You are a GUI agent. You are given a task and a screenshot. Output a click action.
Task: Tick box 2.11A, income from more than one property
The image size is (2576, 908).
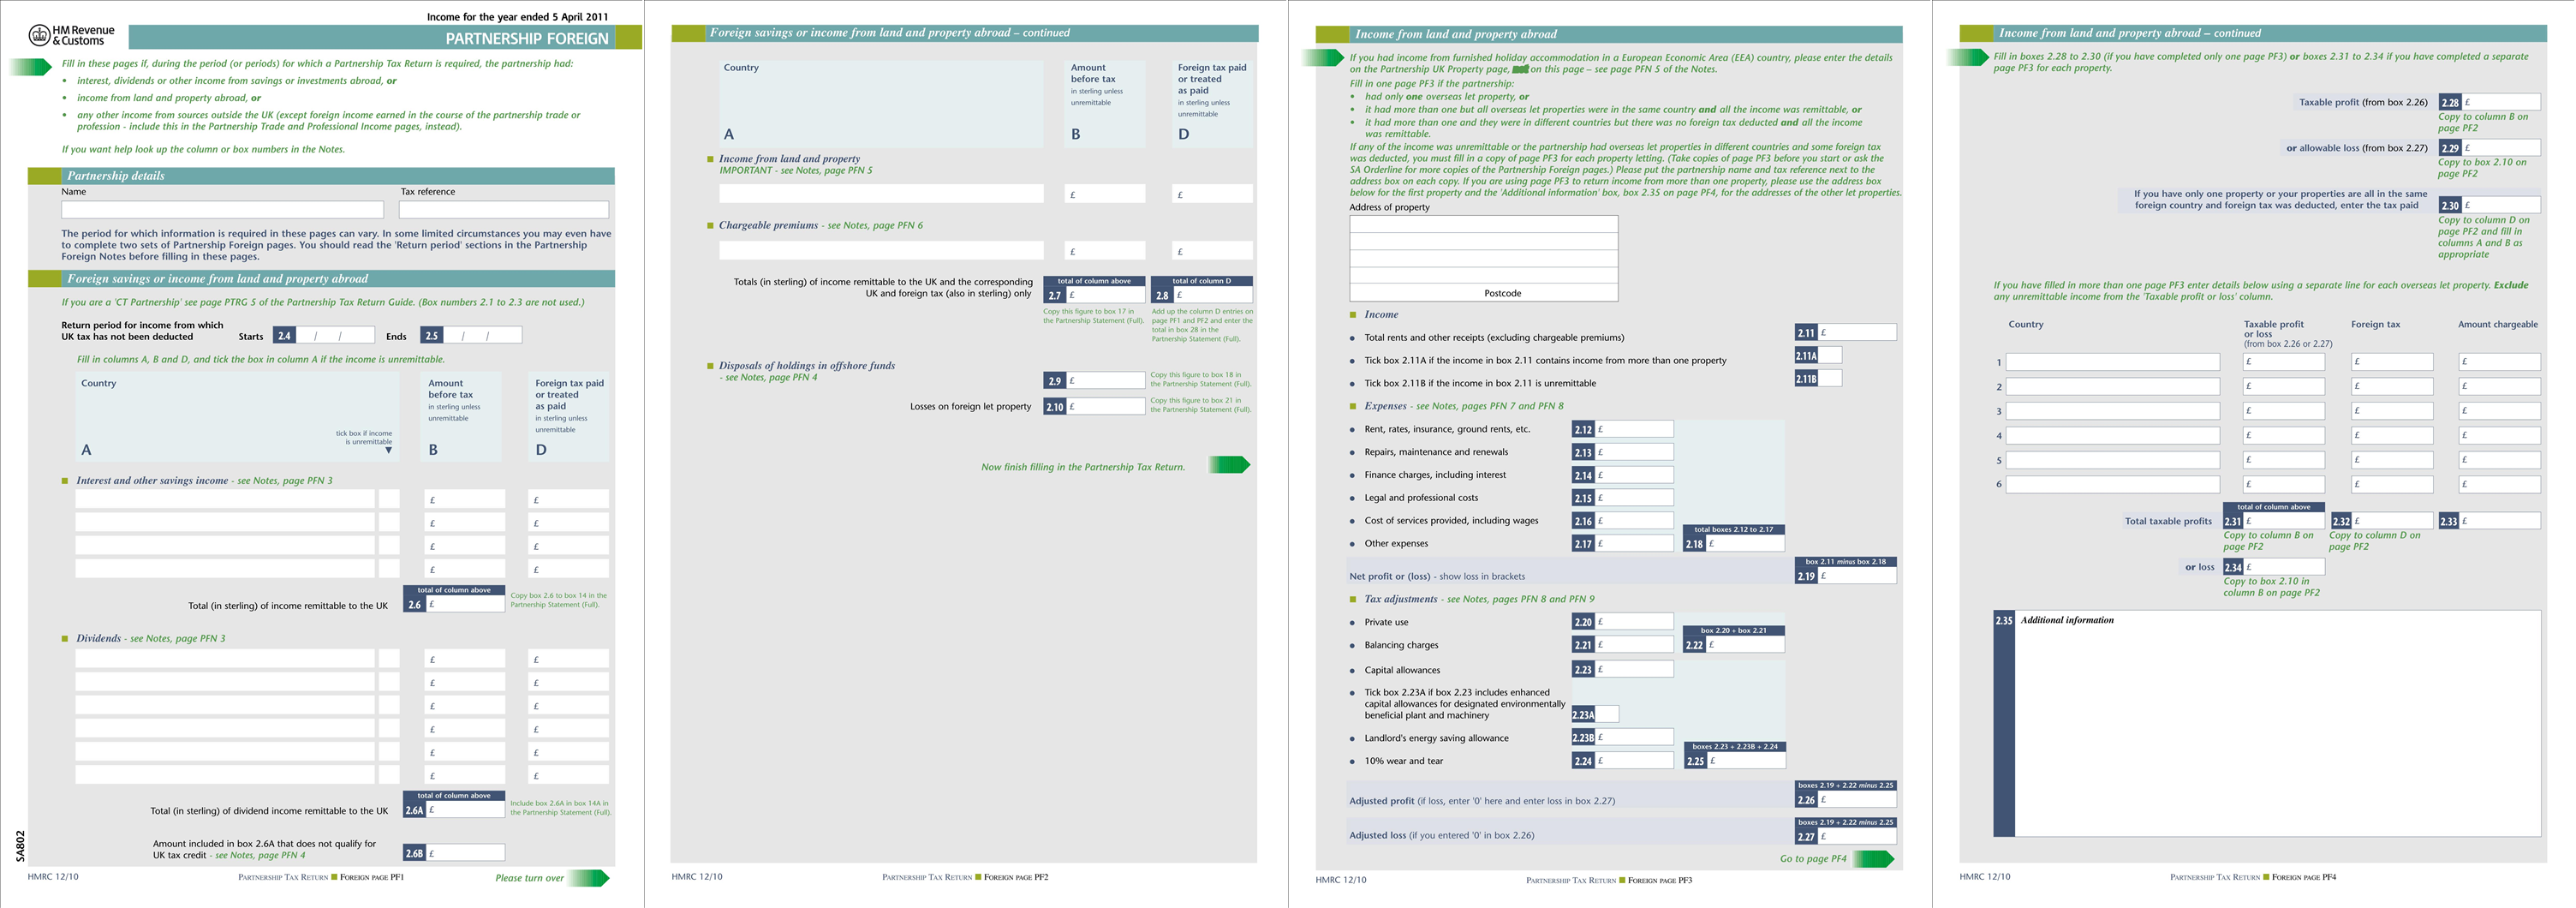click(1830, 355)
